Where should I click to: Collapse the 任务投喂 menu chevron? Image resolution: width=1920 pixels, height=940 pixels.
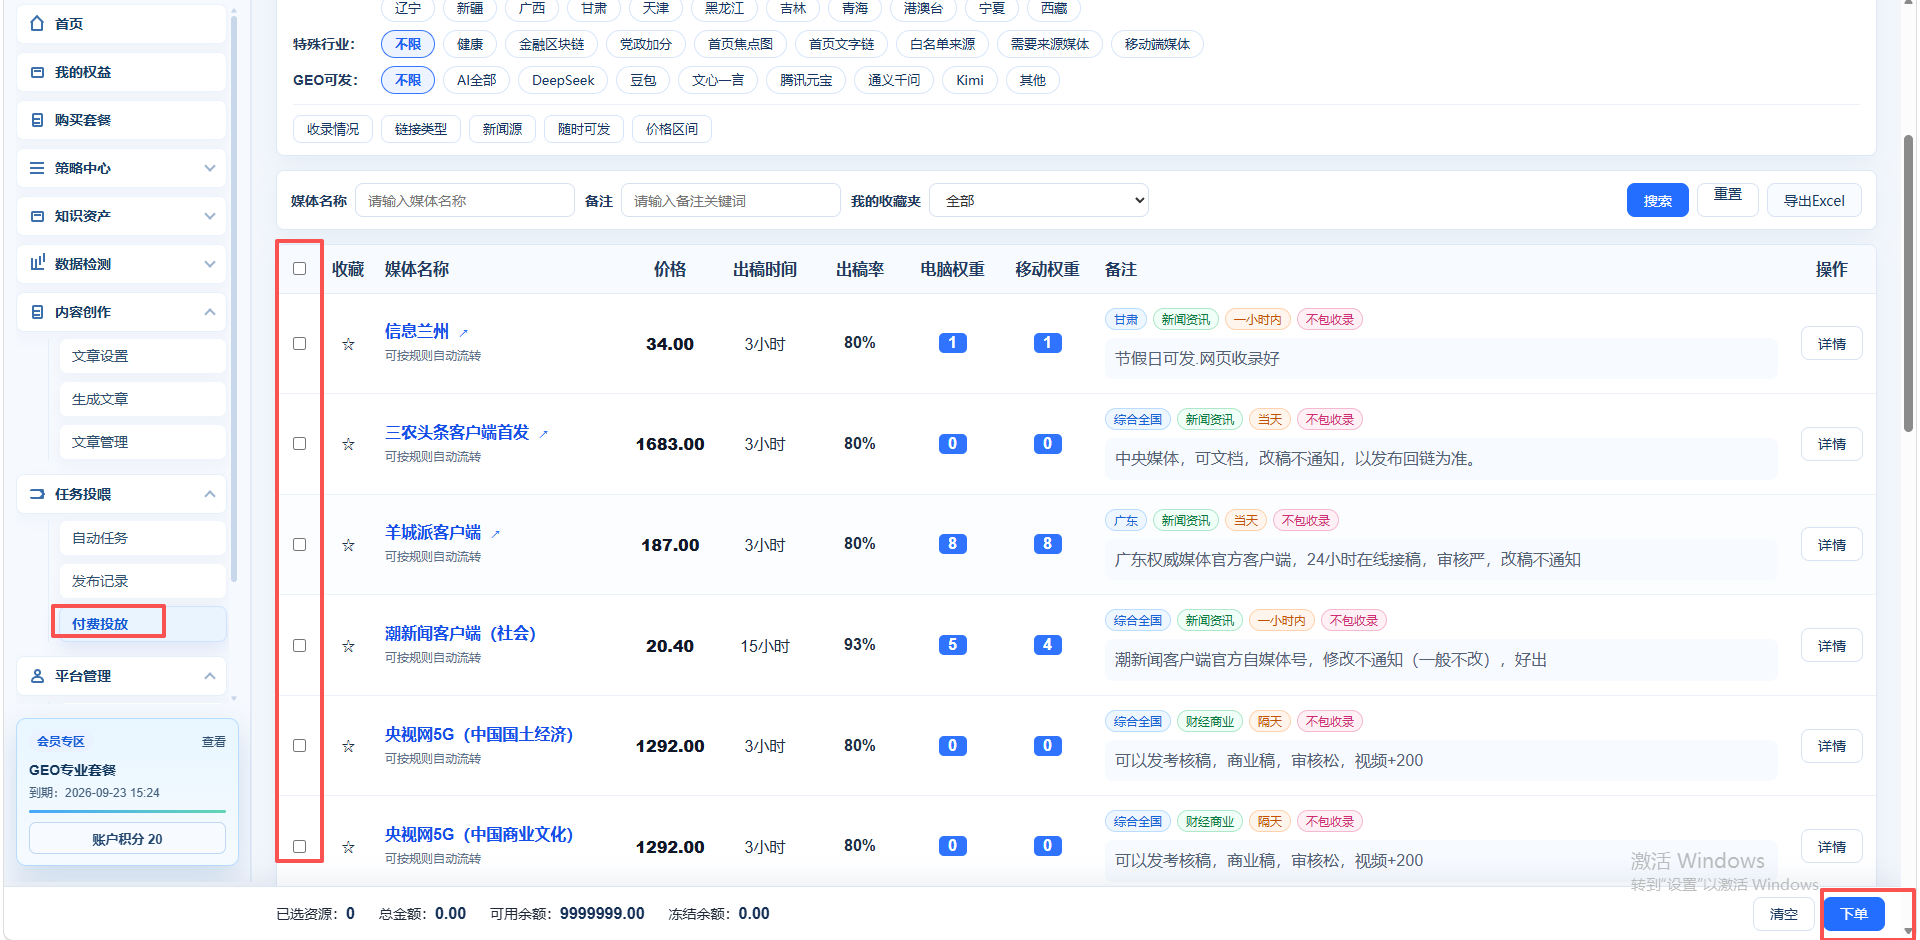210,494
